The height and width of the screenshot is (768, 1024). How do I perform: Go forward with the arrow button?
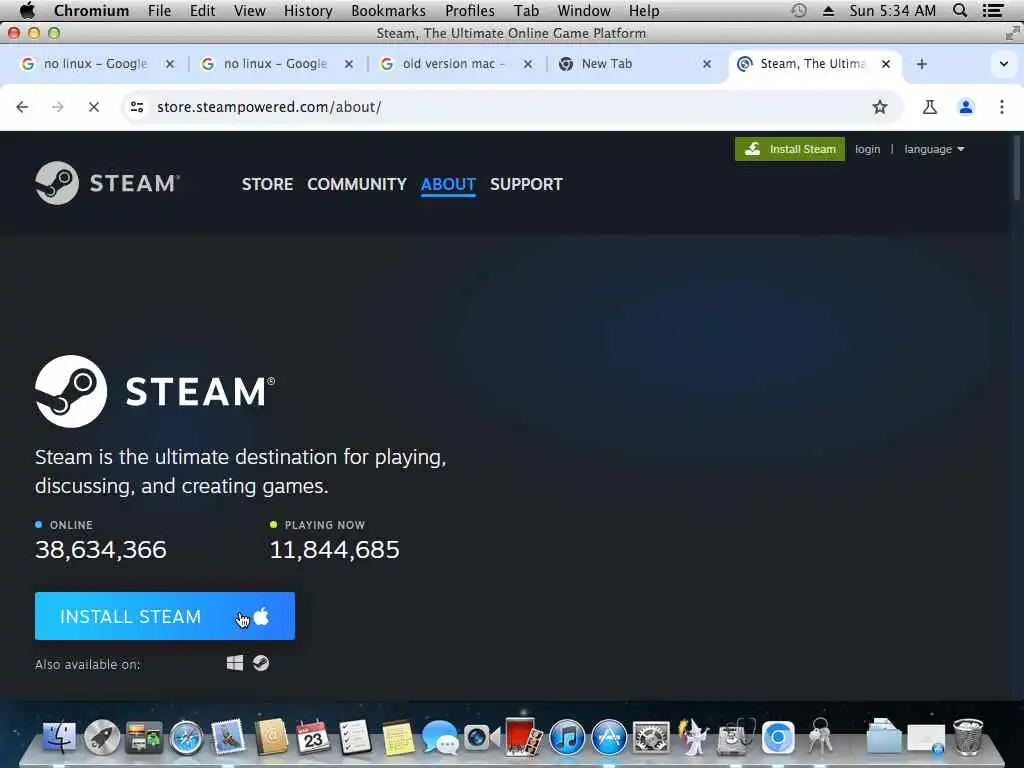(57, 106)
